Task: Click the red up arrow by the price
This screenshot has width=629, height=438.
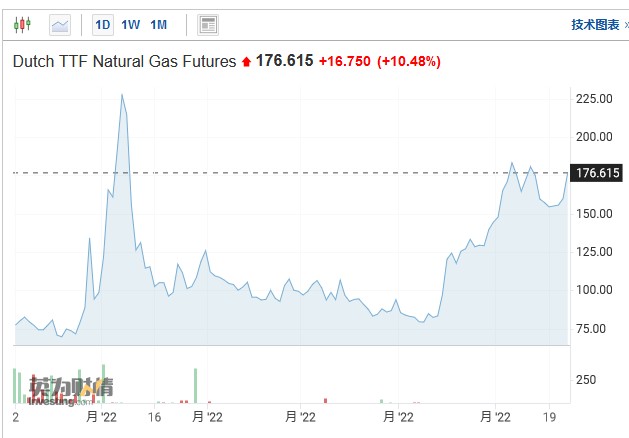Action: pyautogui.click(x=246, y=62)
